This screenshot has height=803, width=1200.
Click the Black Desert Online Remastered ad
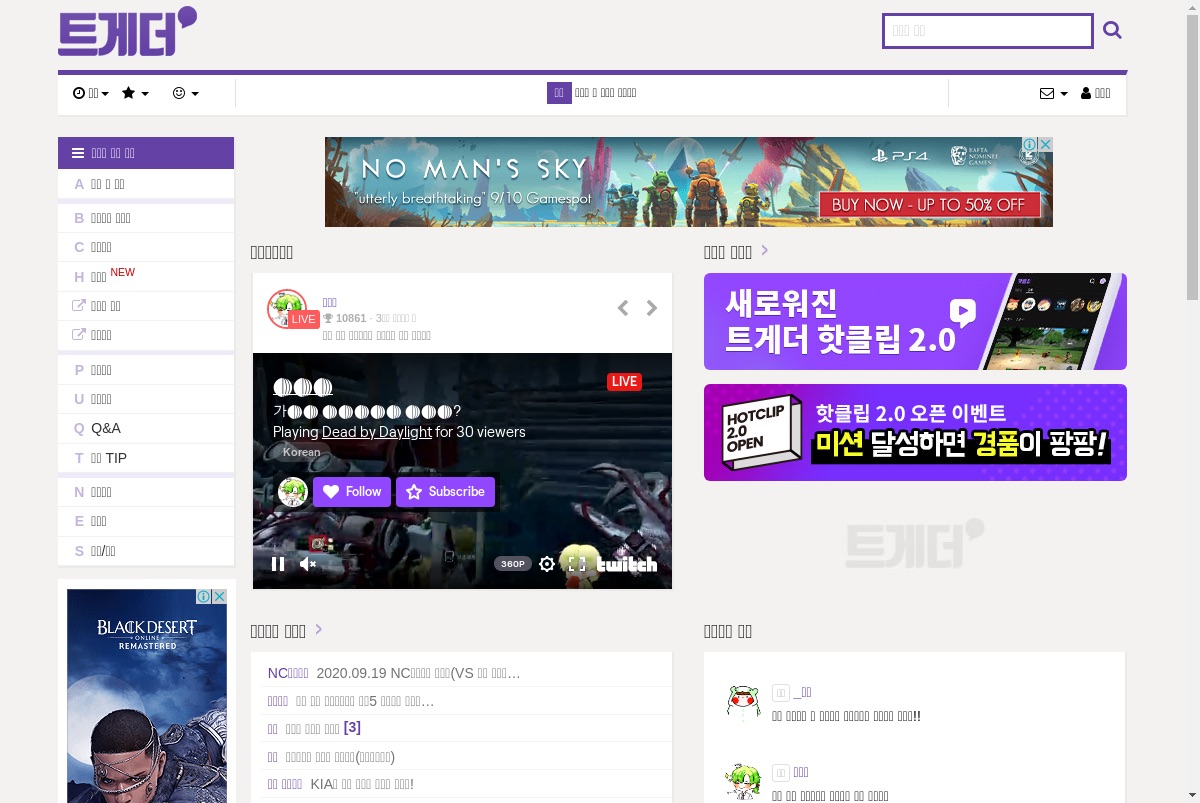147,696
